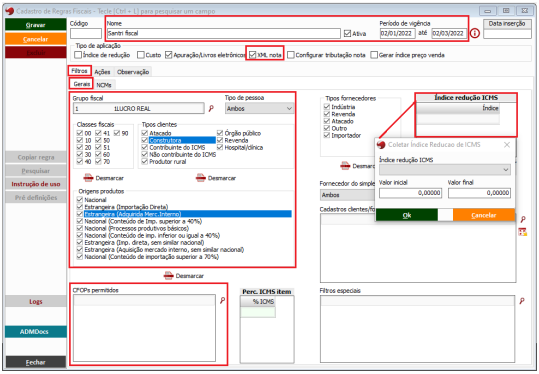Viewport: 539px width, 374px height.
Task: Open search icon beside Filtros especiais
Action: [x=522, y=301]
